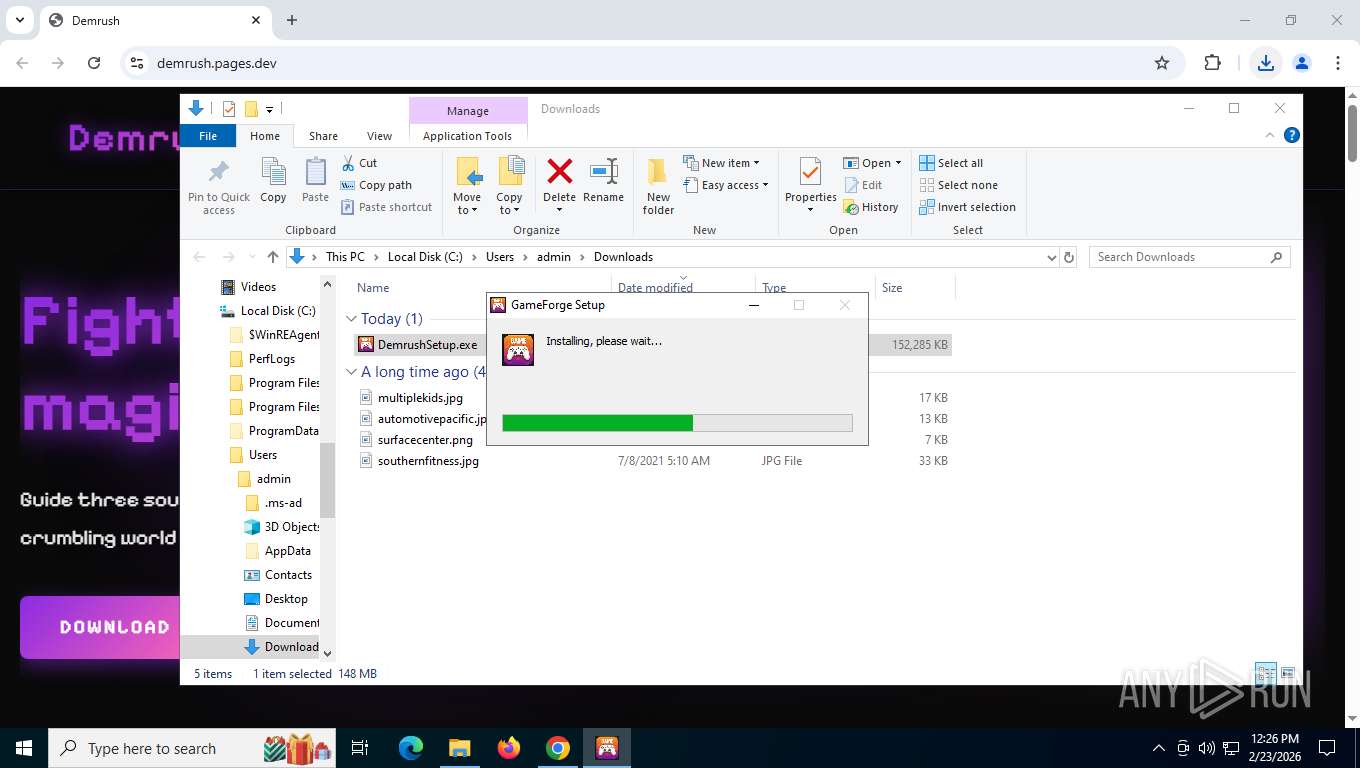
Task: Open Chrome three-dot menu
Action: [1338, 63]
